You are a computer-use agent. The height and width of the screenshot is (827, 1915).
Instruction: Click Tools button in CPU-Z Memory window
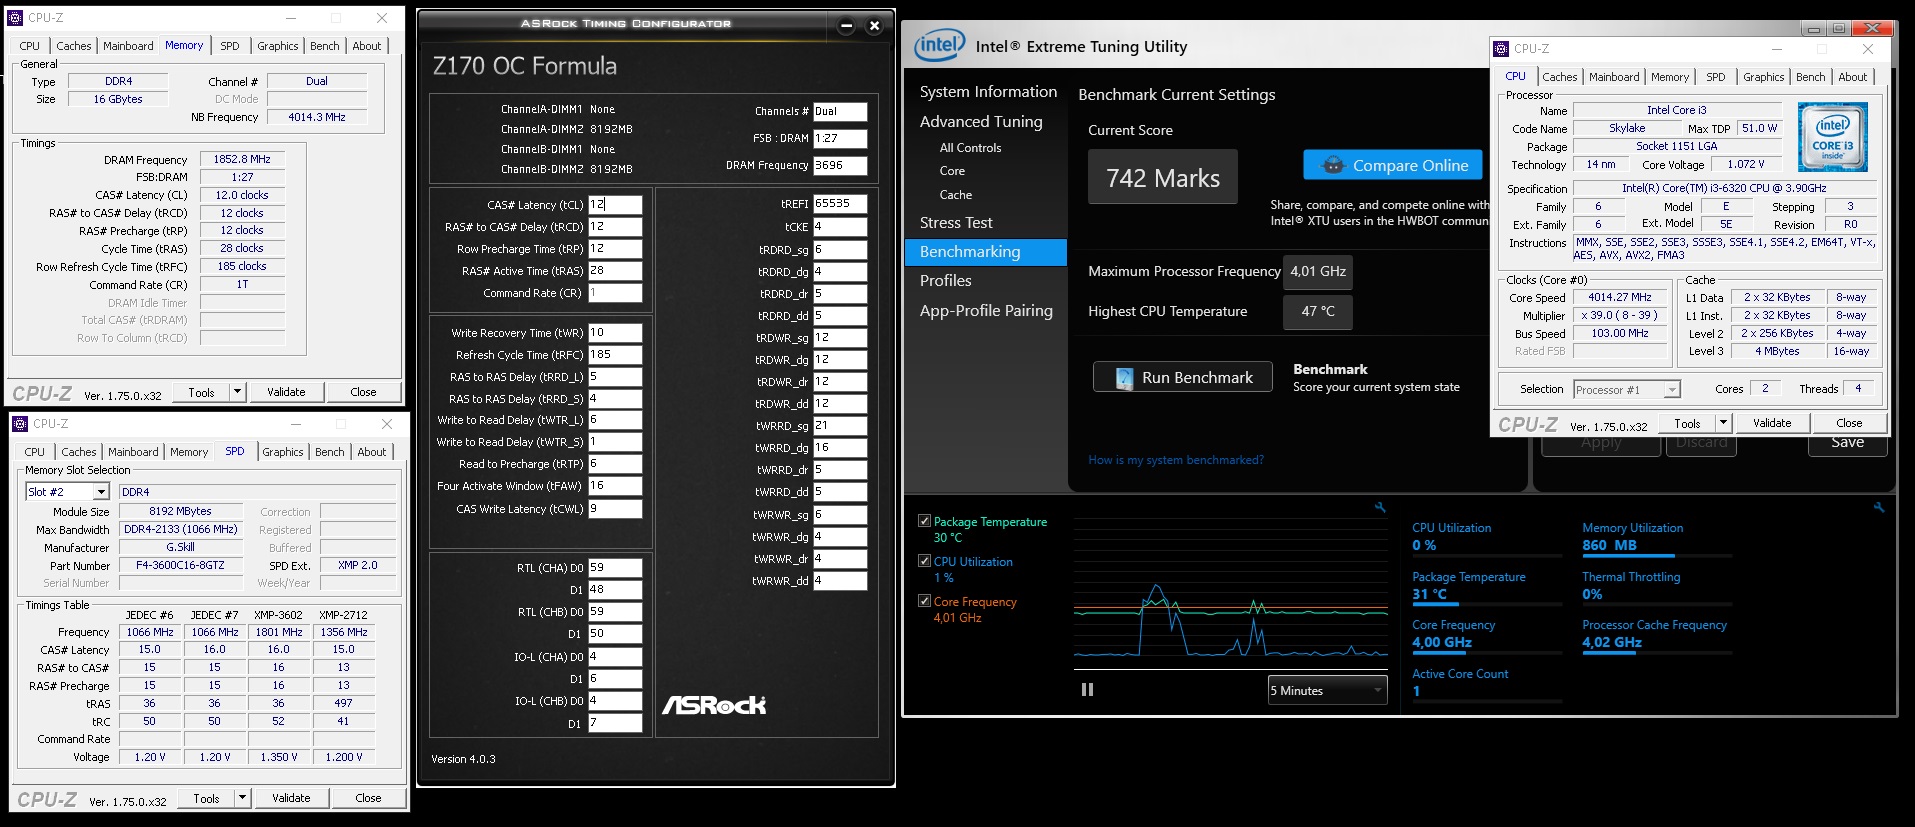[201, 392]
